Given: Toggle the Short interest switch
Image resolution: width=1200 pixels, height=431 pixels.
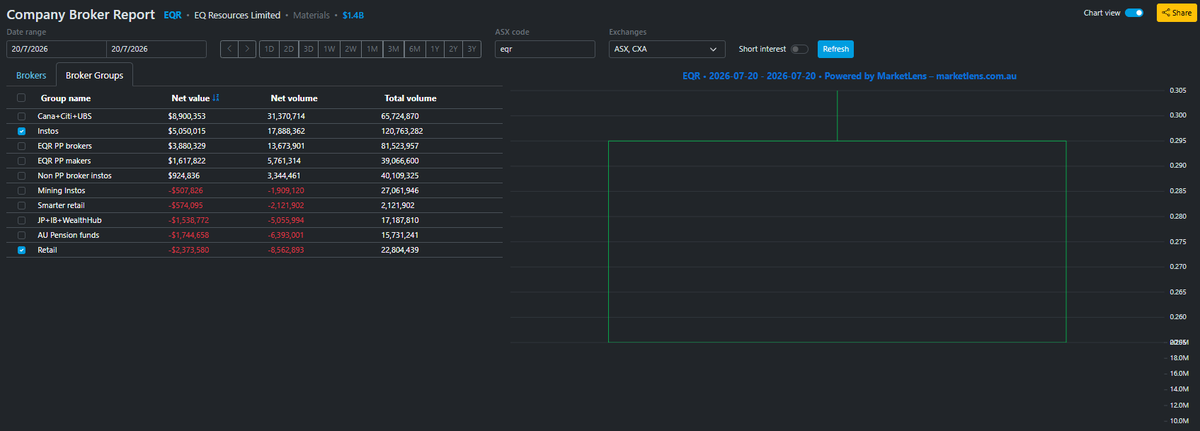Looking at the screenshot, I should pos(799,48).
